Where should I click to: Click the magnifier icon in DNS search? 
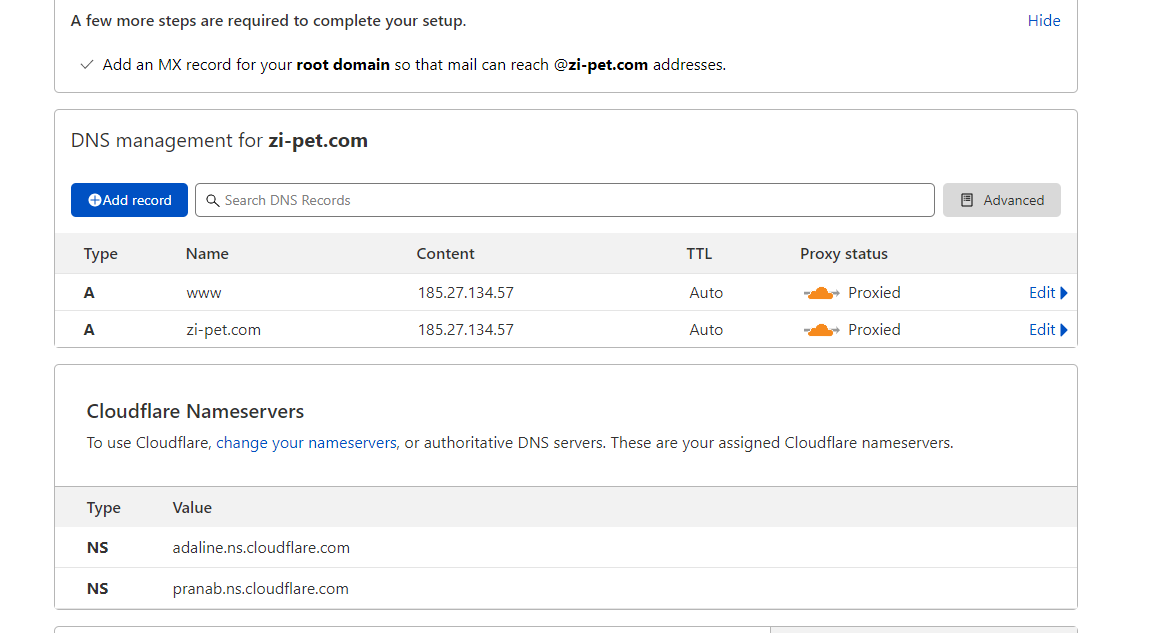pyautogui.click(x=213, y=201)
